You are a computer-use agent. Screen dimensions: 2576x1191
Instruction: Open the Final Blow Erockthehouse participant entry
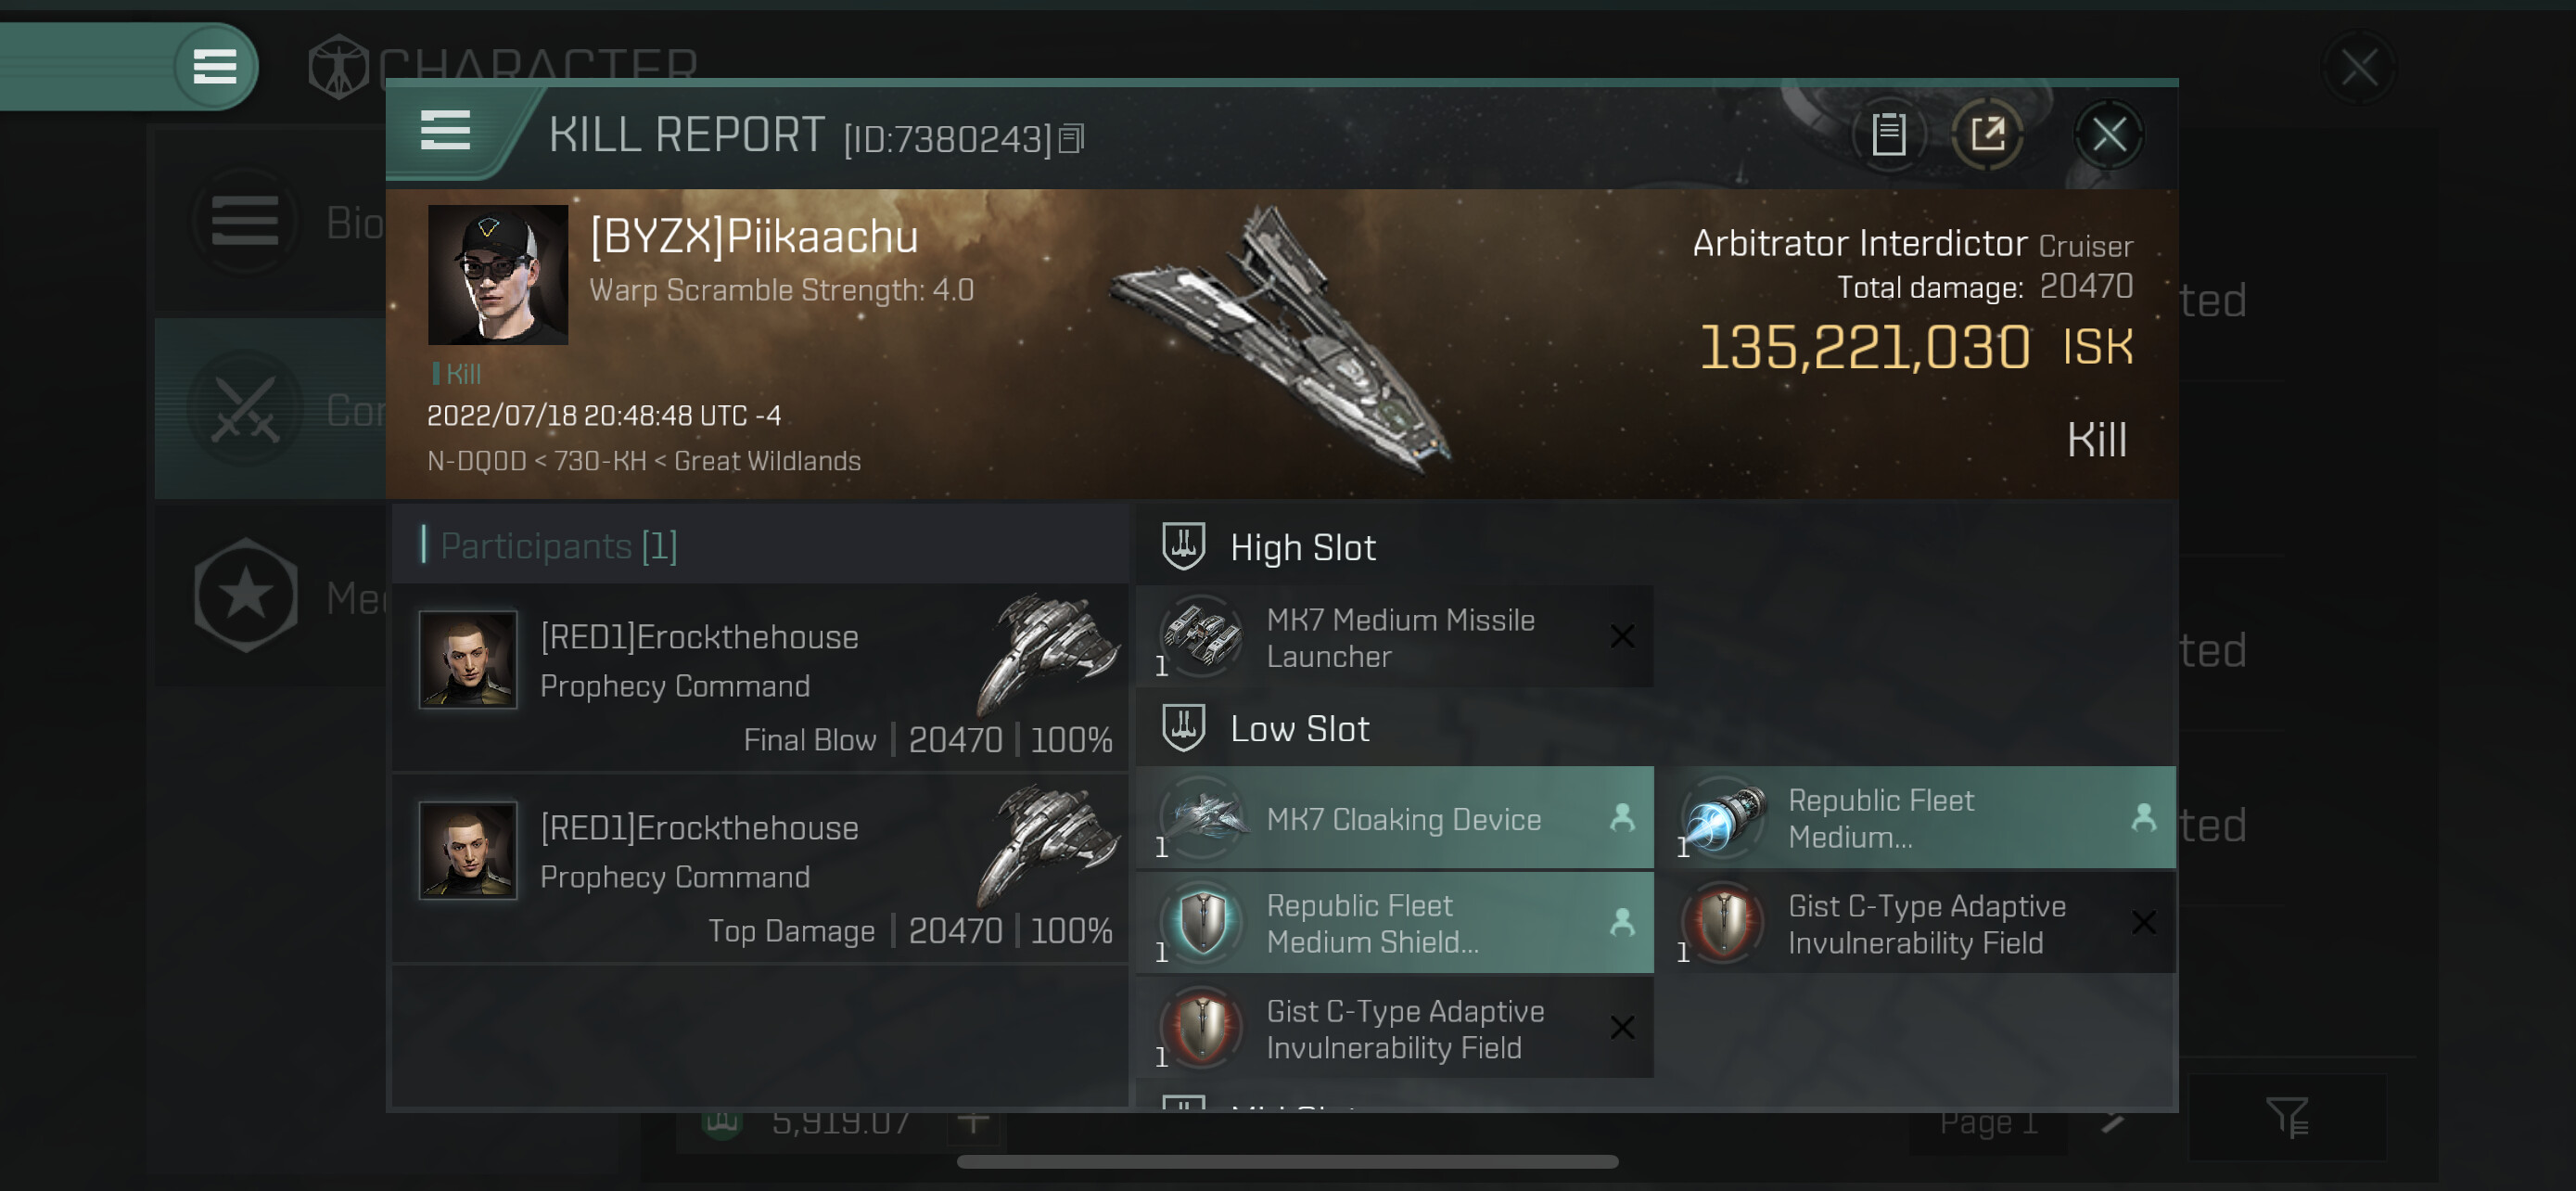click(x=760, y=677)
